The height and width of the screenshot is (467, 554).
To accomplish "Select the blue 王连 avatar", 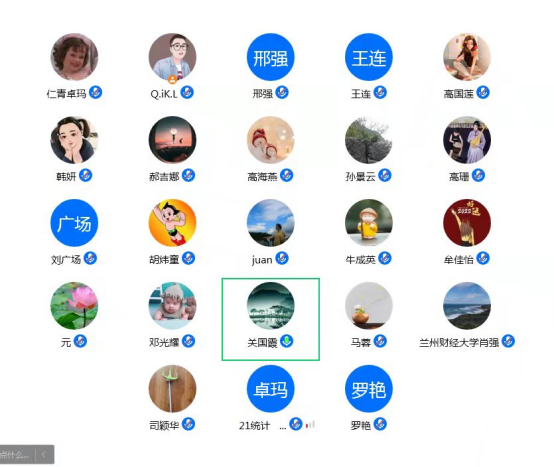I will tap(369, 57).
